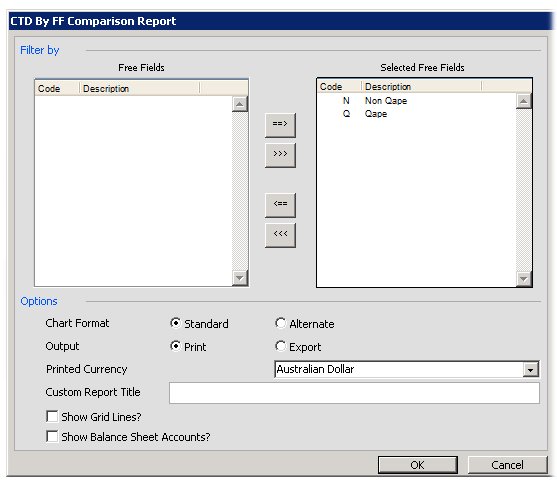557x484 pixels.
Task: Select the Non Qape row
Action: coord(416,101)
